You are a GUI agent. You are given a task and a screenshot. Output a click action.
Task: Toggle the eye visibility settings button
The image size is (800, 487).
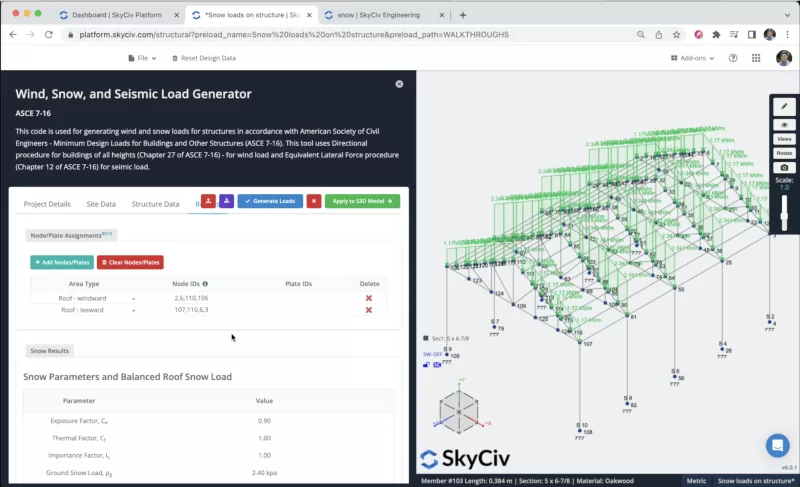[x=784, y=125]
